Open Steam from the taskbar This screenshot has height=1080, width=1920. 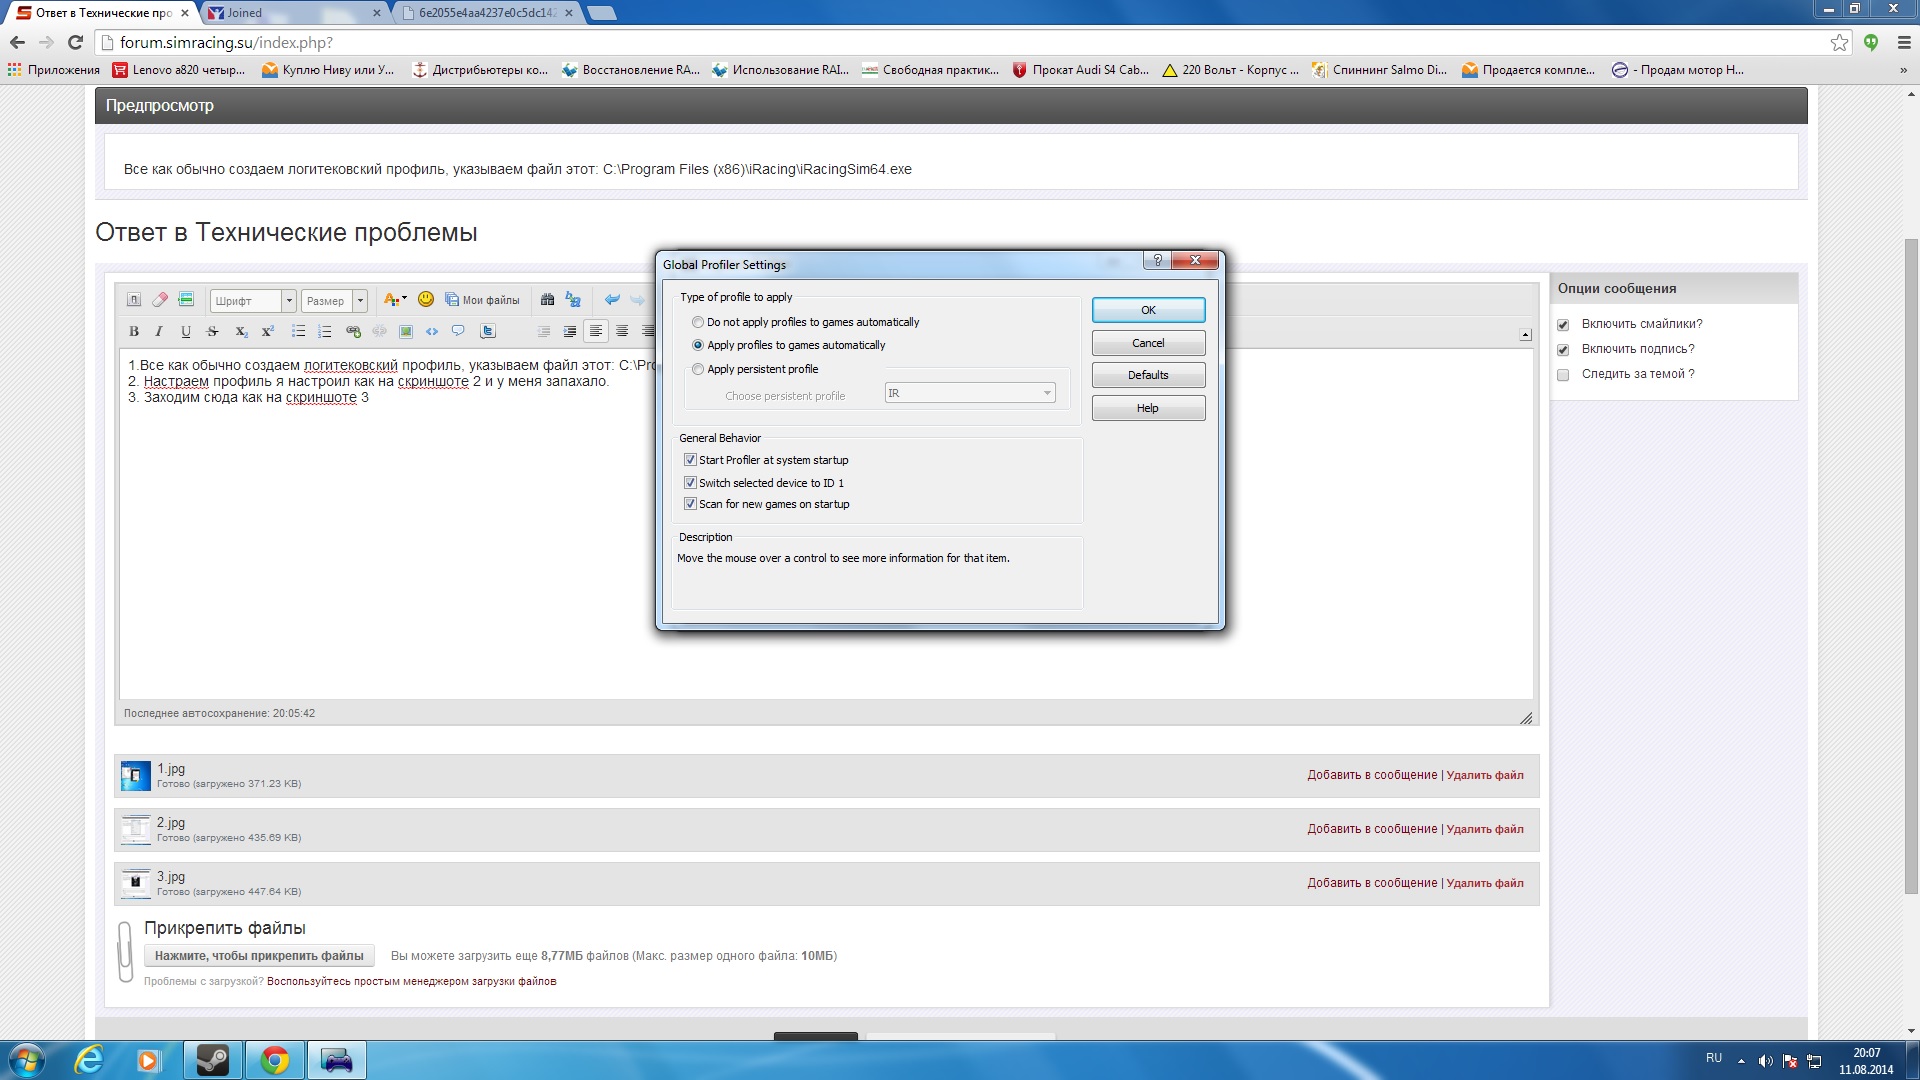(x=212, y=1060)
